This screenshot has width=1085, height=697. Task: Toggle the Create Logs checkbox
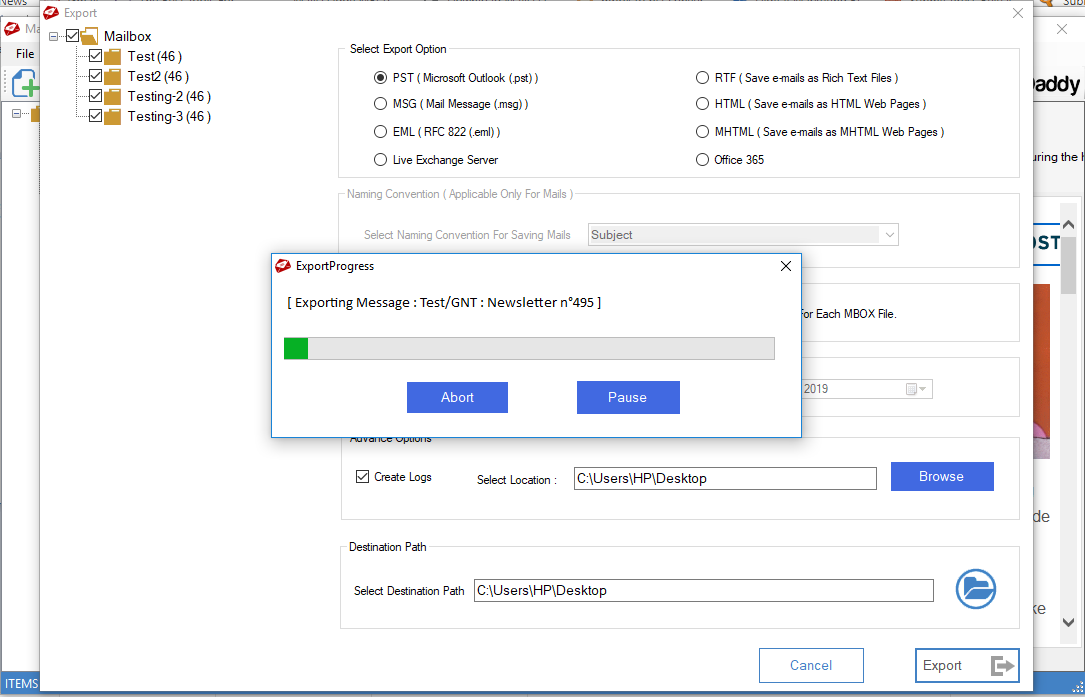(x=362, y=476)
